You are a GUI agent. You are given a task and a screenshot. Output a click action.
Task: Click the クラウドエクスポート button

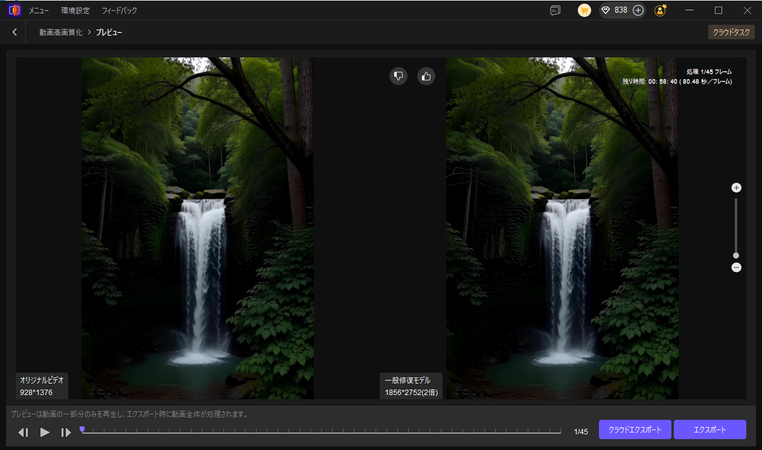[634, 429]
